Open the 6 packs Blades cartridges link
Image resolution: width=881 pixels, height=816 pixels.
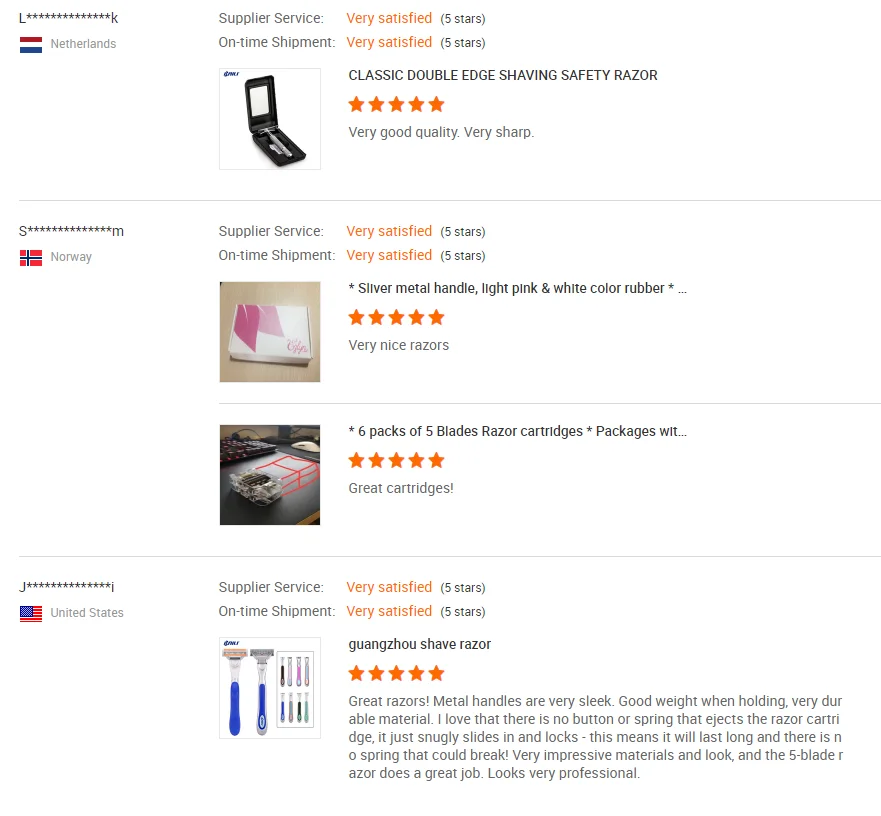(517, 431)
